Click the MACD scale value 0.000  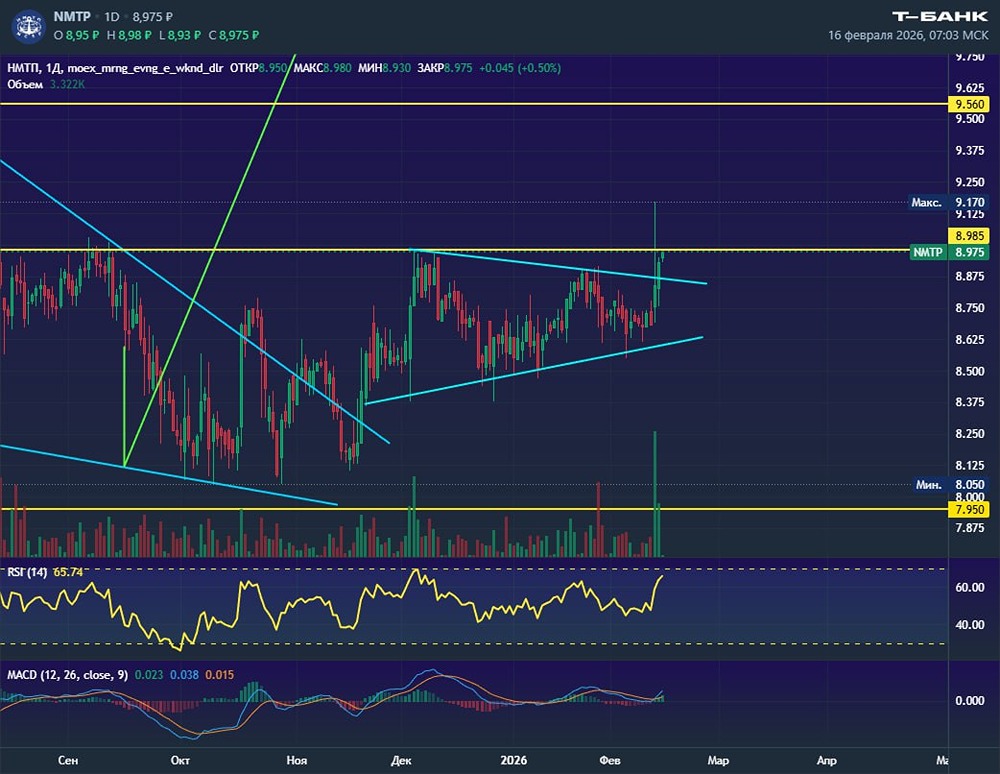point(969,701)
